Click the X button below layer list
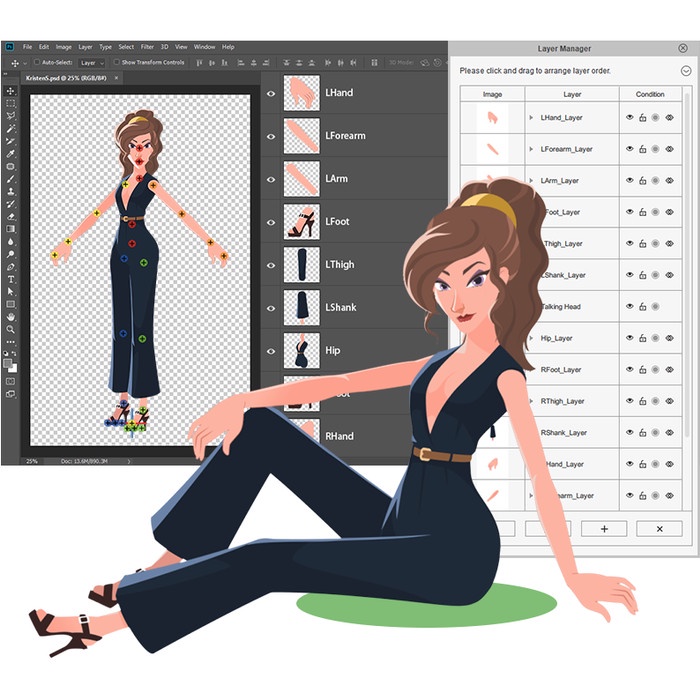700x700 pixels. point(659,528)
